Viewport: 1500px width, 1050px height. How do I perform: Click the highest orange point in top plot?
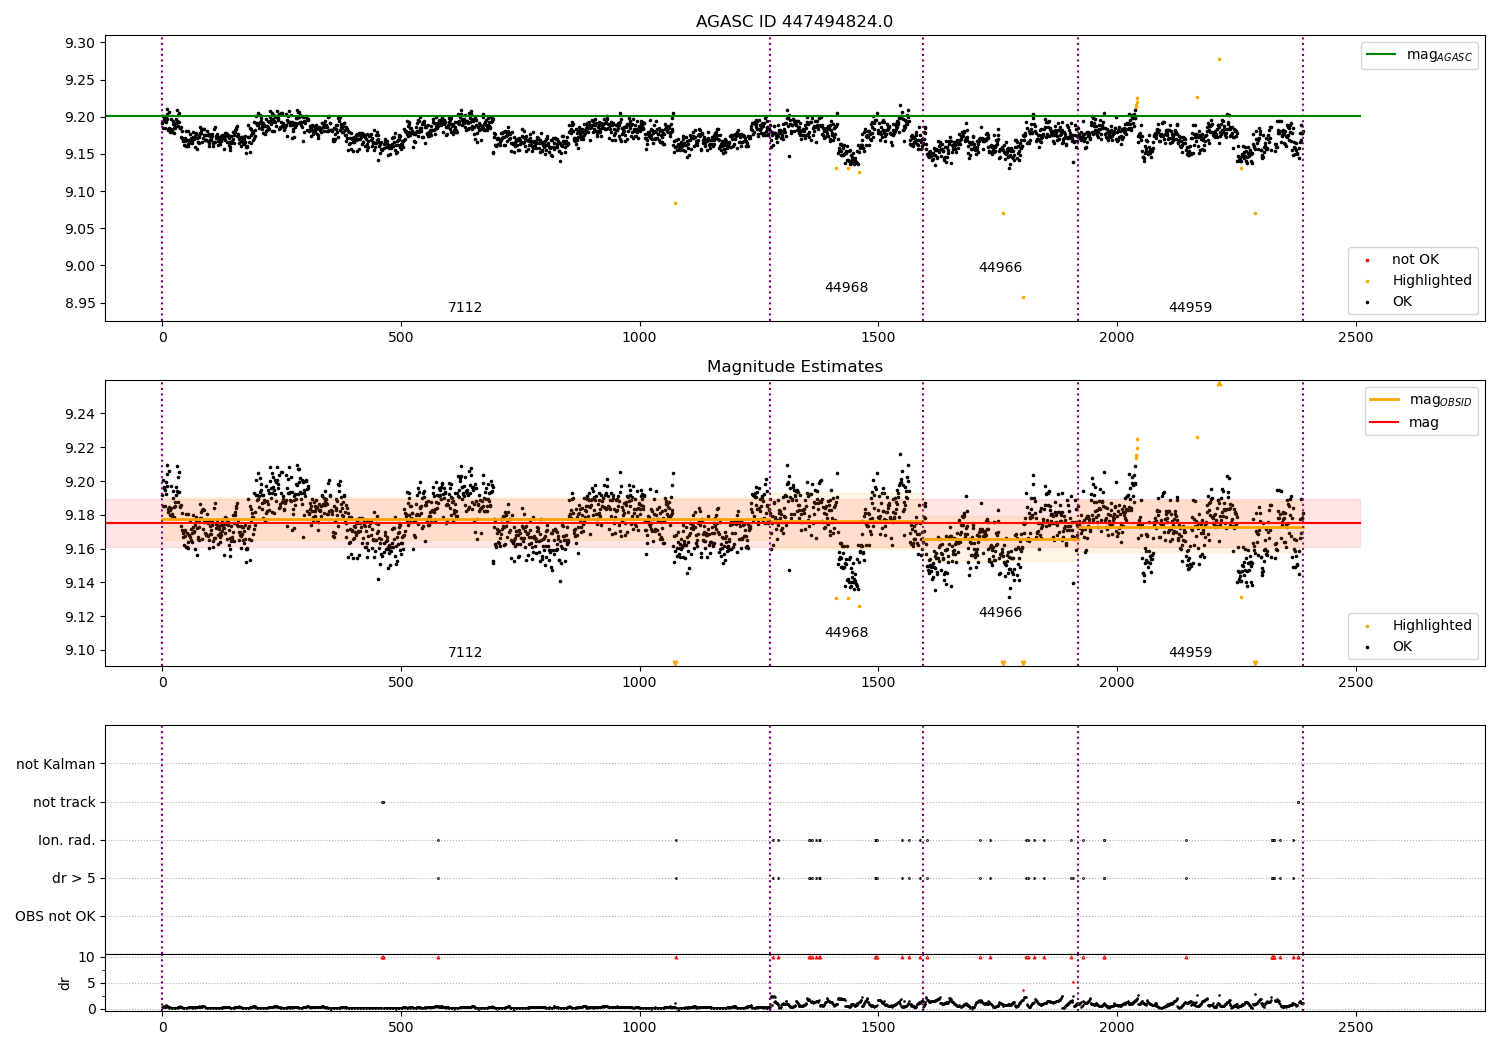(1219, 59)
